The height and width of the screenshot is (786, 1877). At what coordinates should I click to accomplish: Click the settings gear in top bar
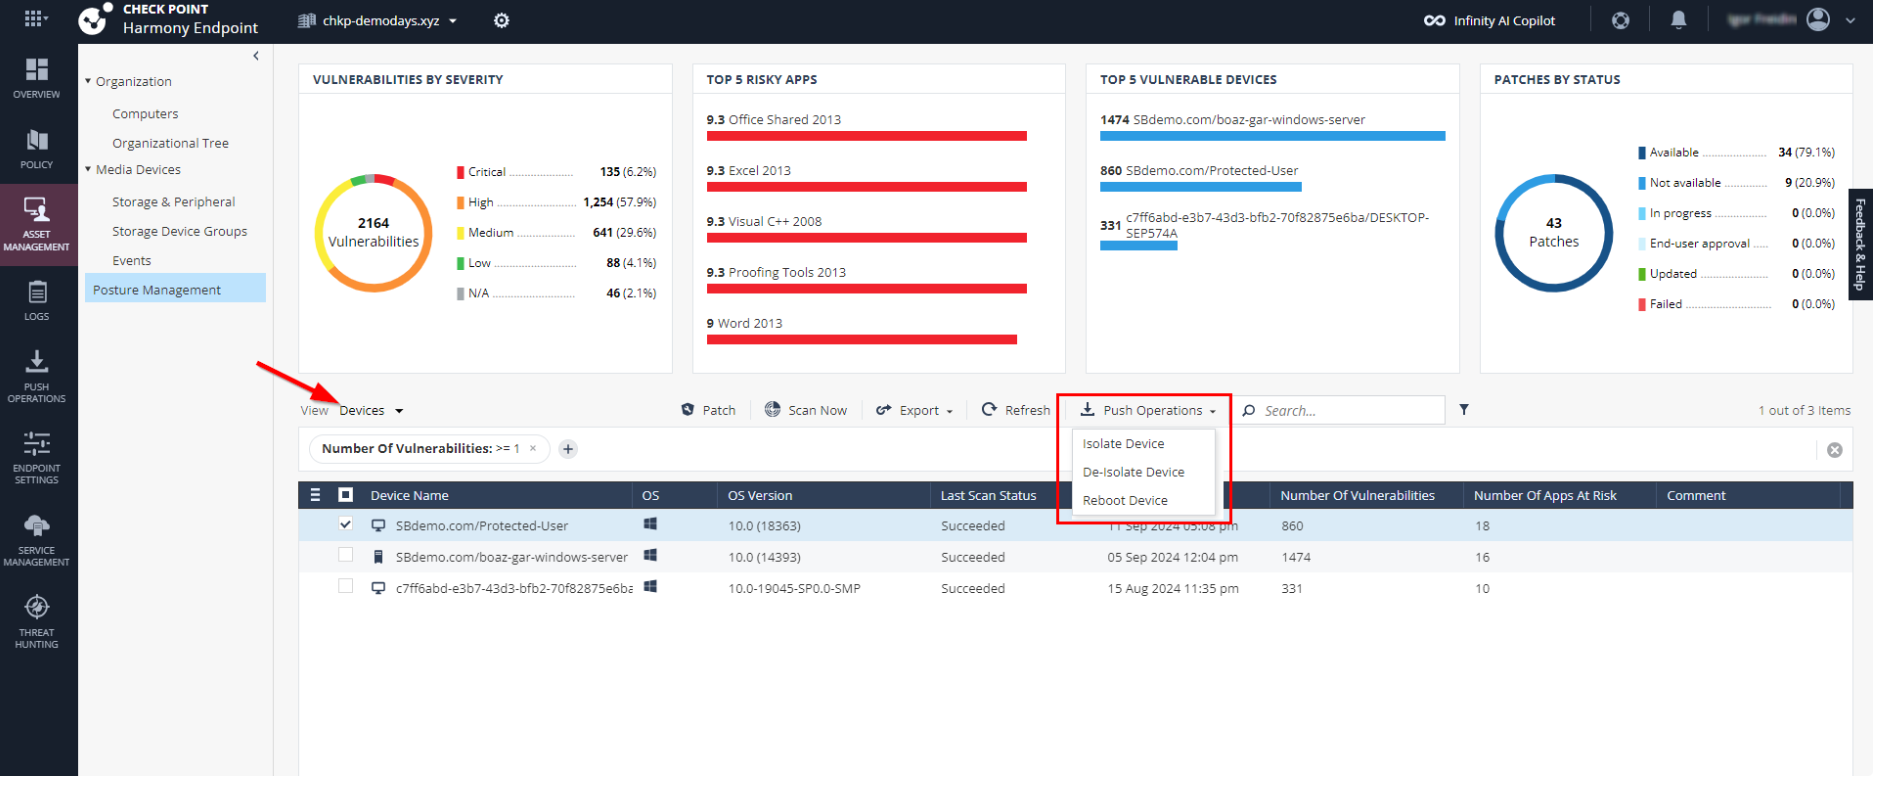pyautogui.click(x=502, y=20)
